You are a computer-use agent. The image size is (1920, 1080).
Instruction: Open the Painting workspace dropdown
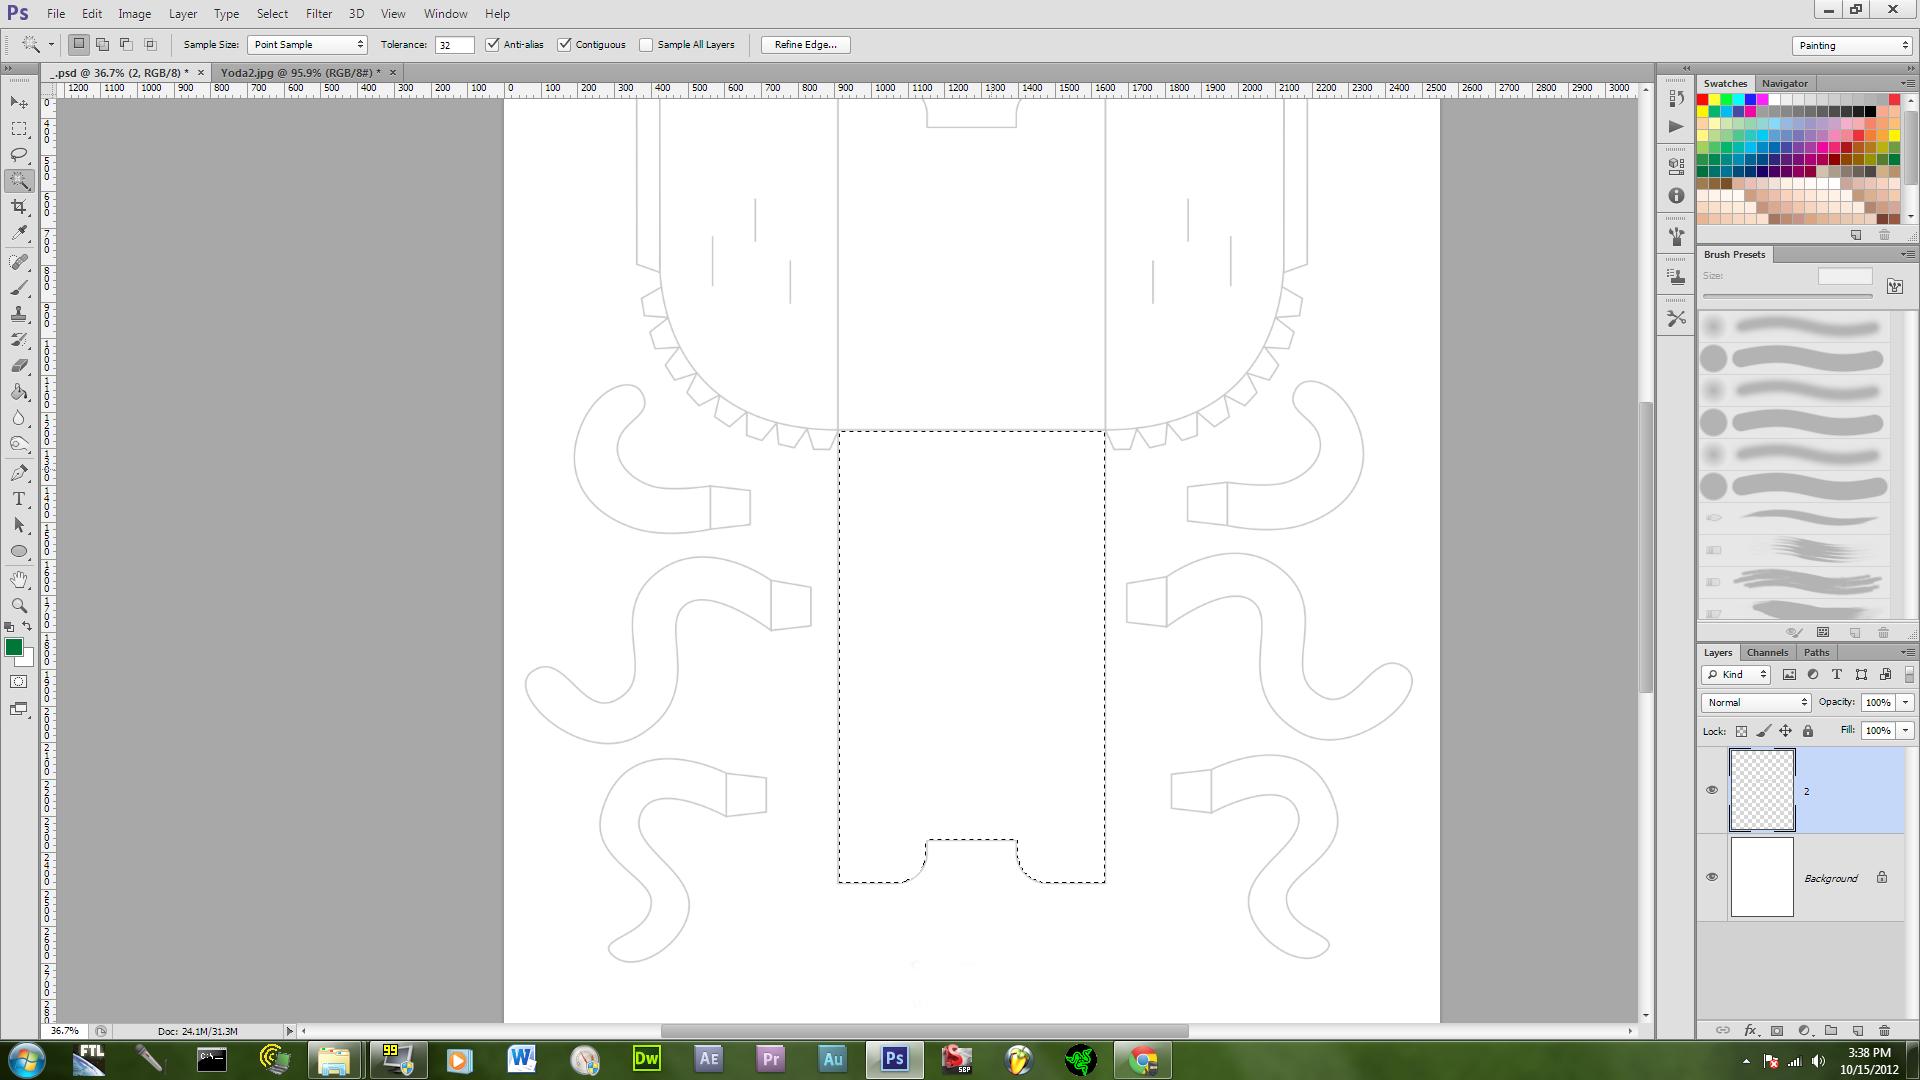click(x=1852, y=45)
